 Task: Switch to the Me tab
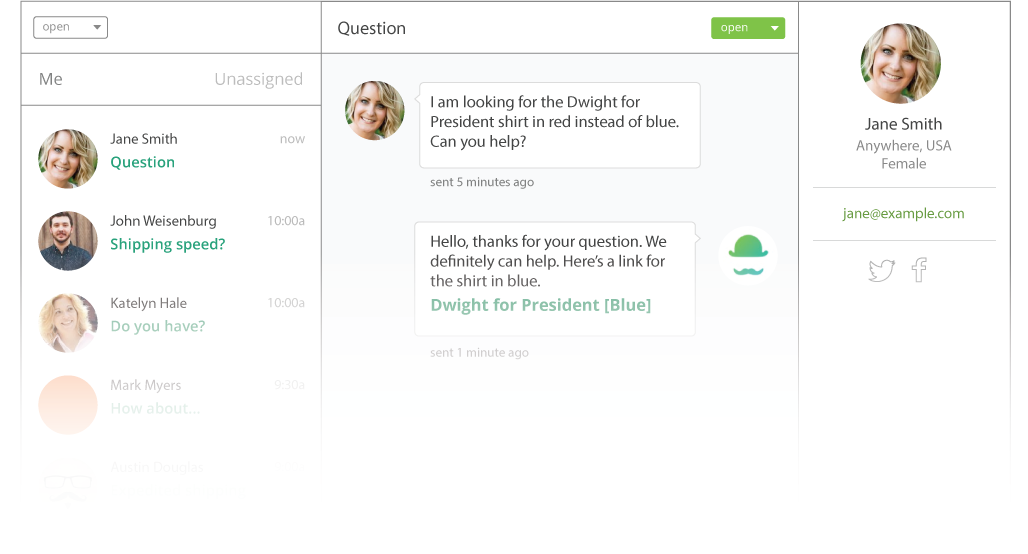pos(50,79)
